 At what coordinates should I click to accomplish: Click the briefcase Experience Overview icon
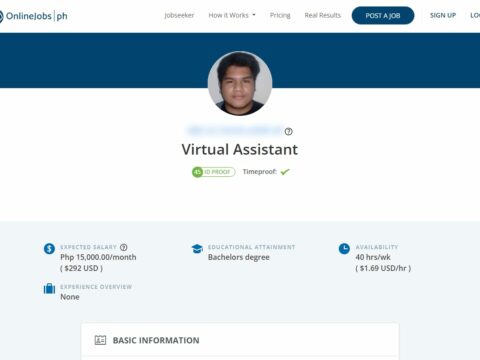point(49,289)
